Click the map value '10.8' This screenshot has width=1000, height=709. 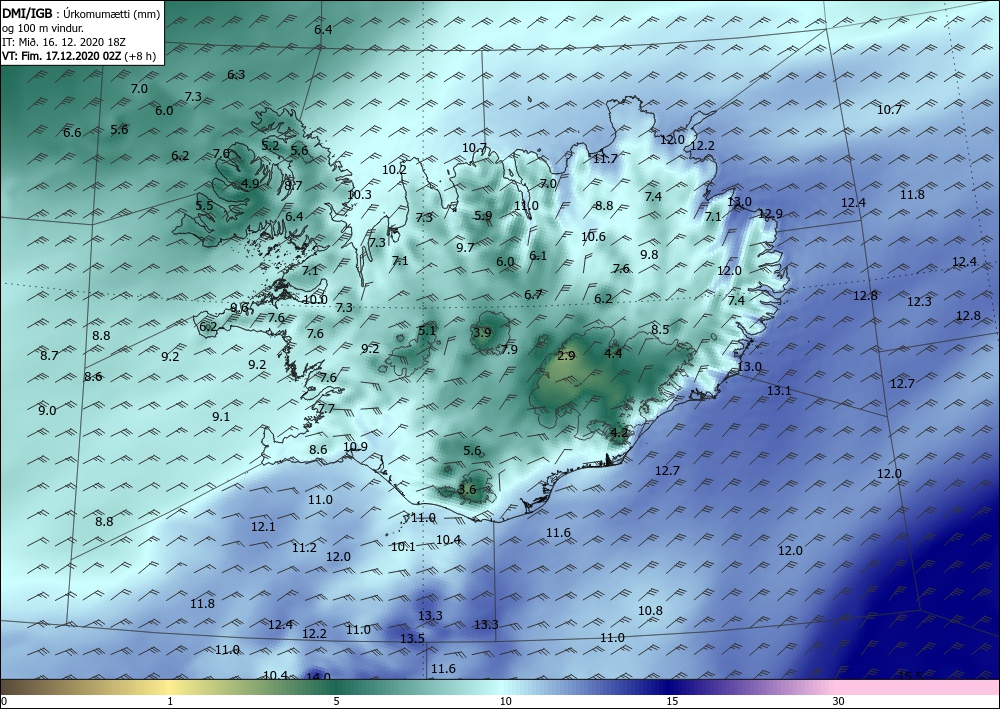(x=650, y=611)
